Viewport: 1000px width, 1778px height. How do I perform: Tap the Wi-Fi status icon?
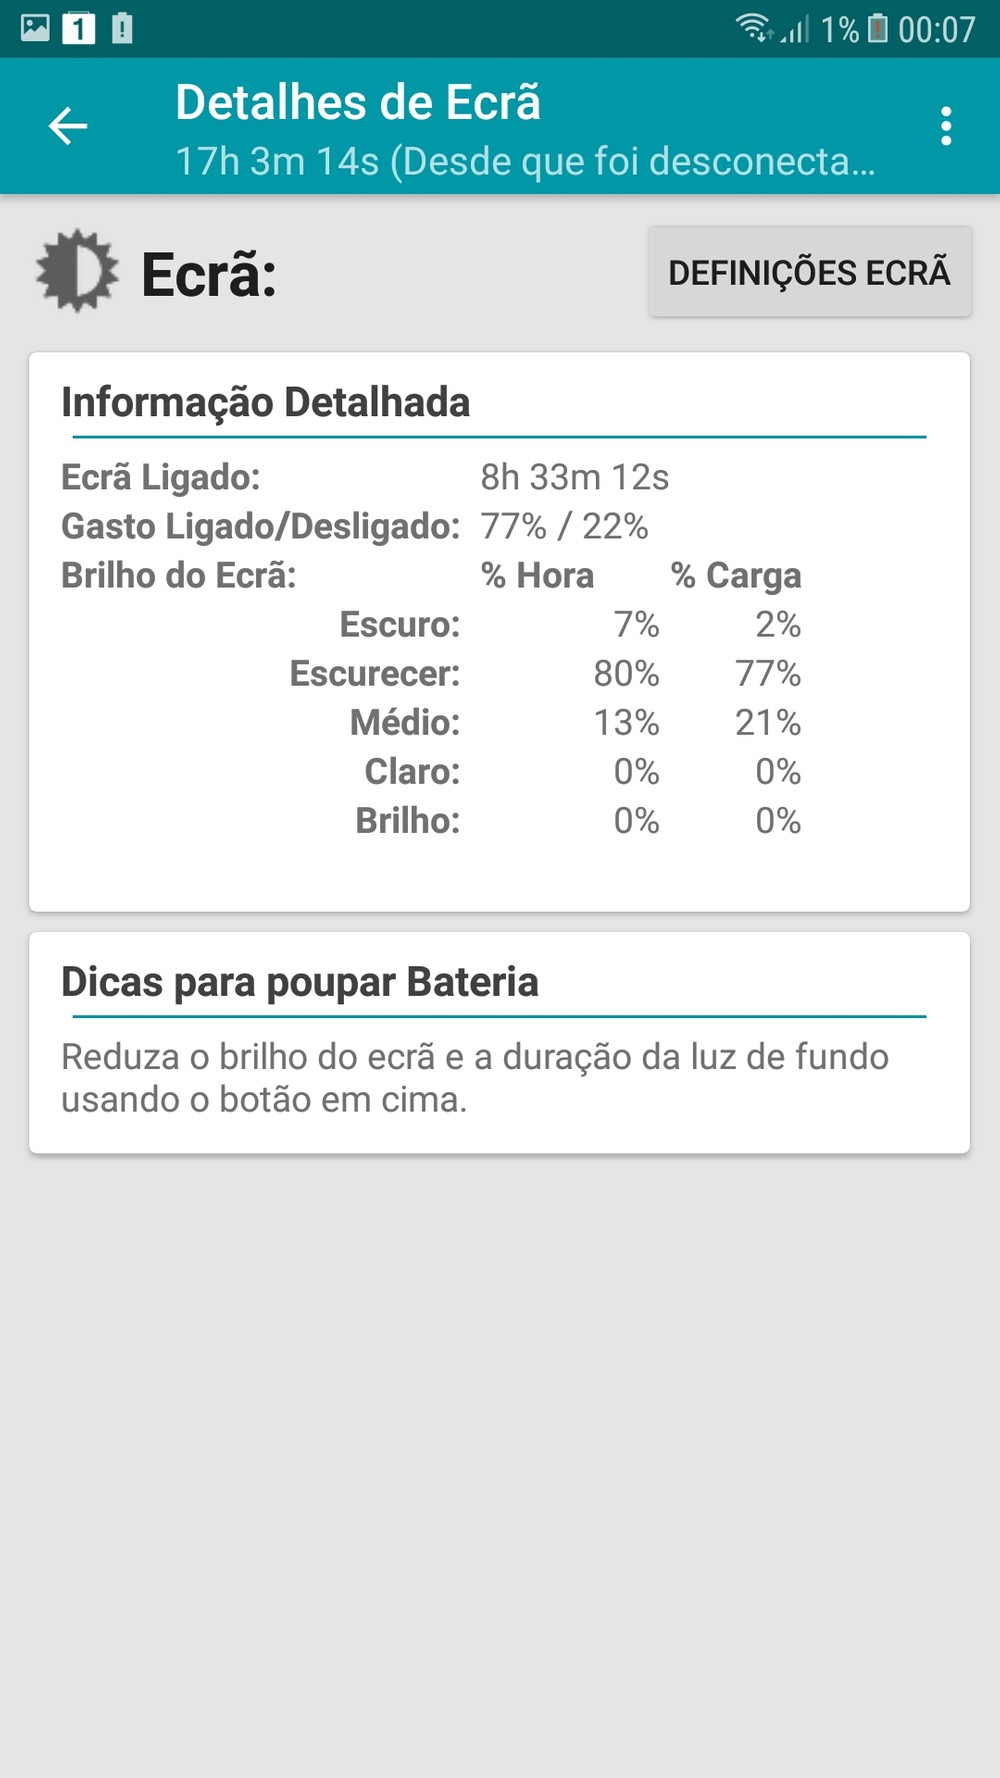[x=754, y=28]
